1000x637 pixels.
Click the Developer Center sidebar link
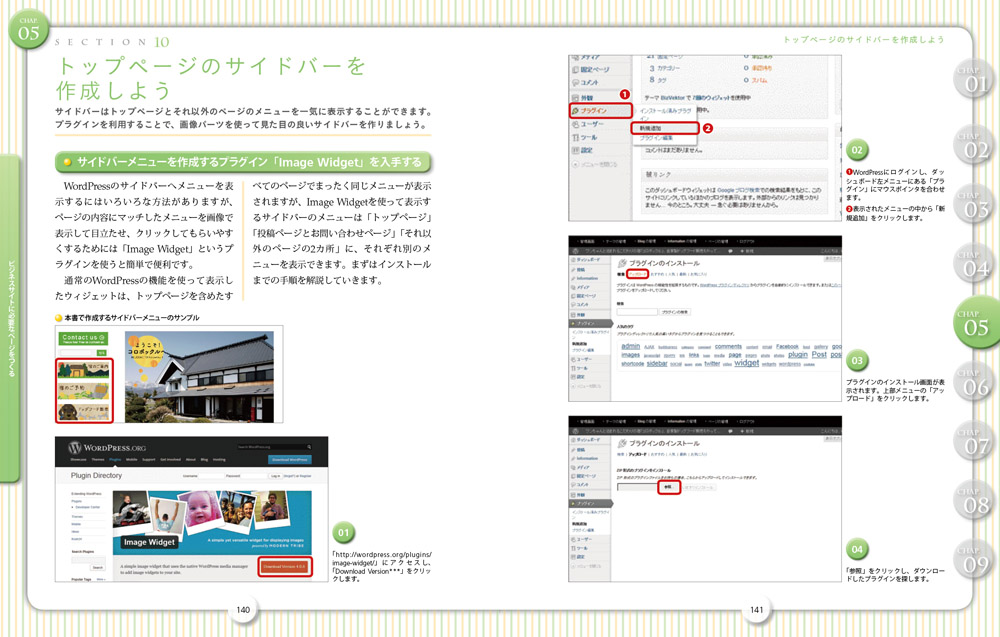click(x=90, y=508)
